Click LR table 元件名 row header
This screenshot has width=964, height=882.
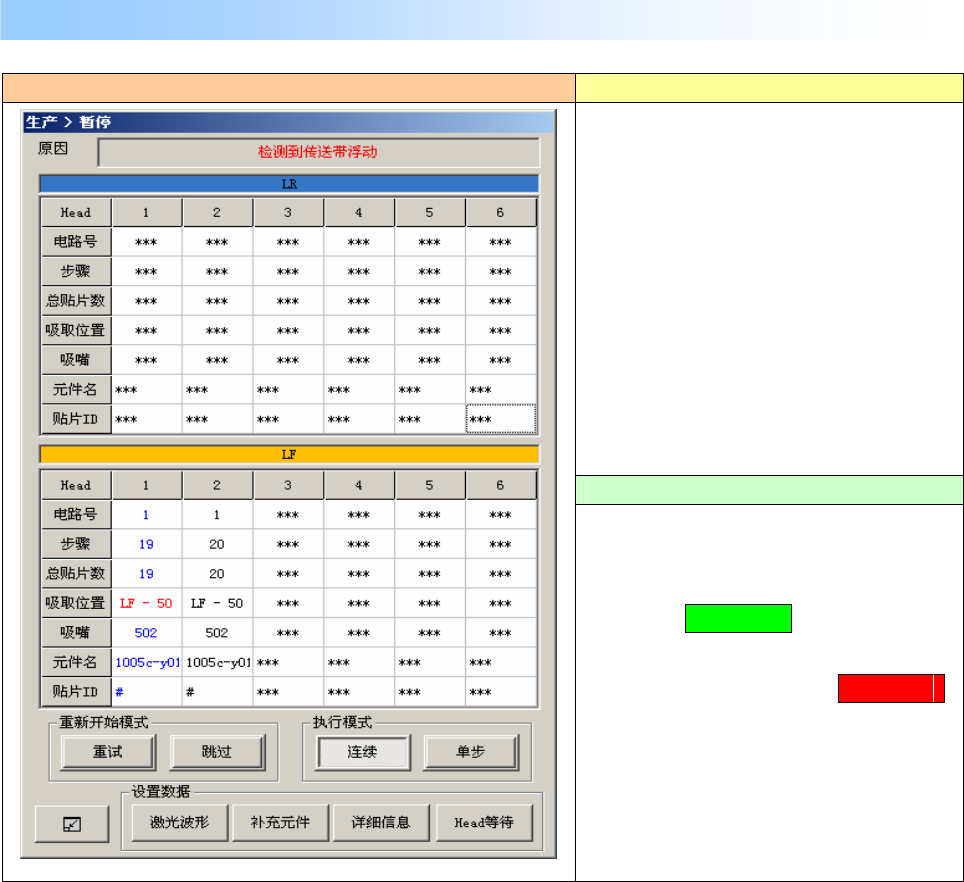[x=76, y=389]
